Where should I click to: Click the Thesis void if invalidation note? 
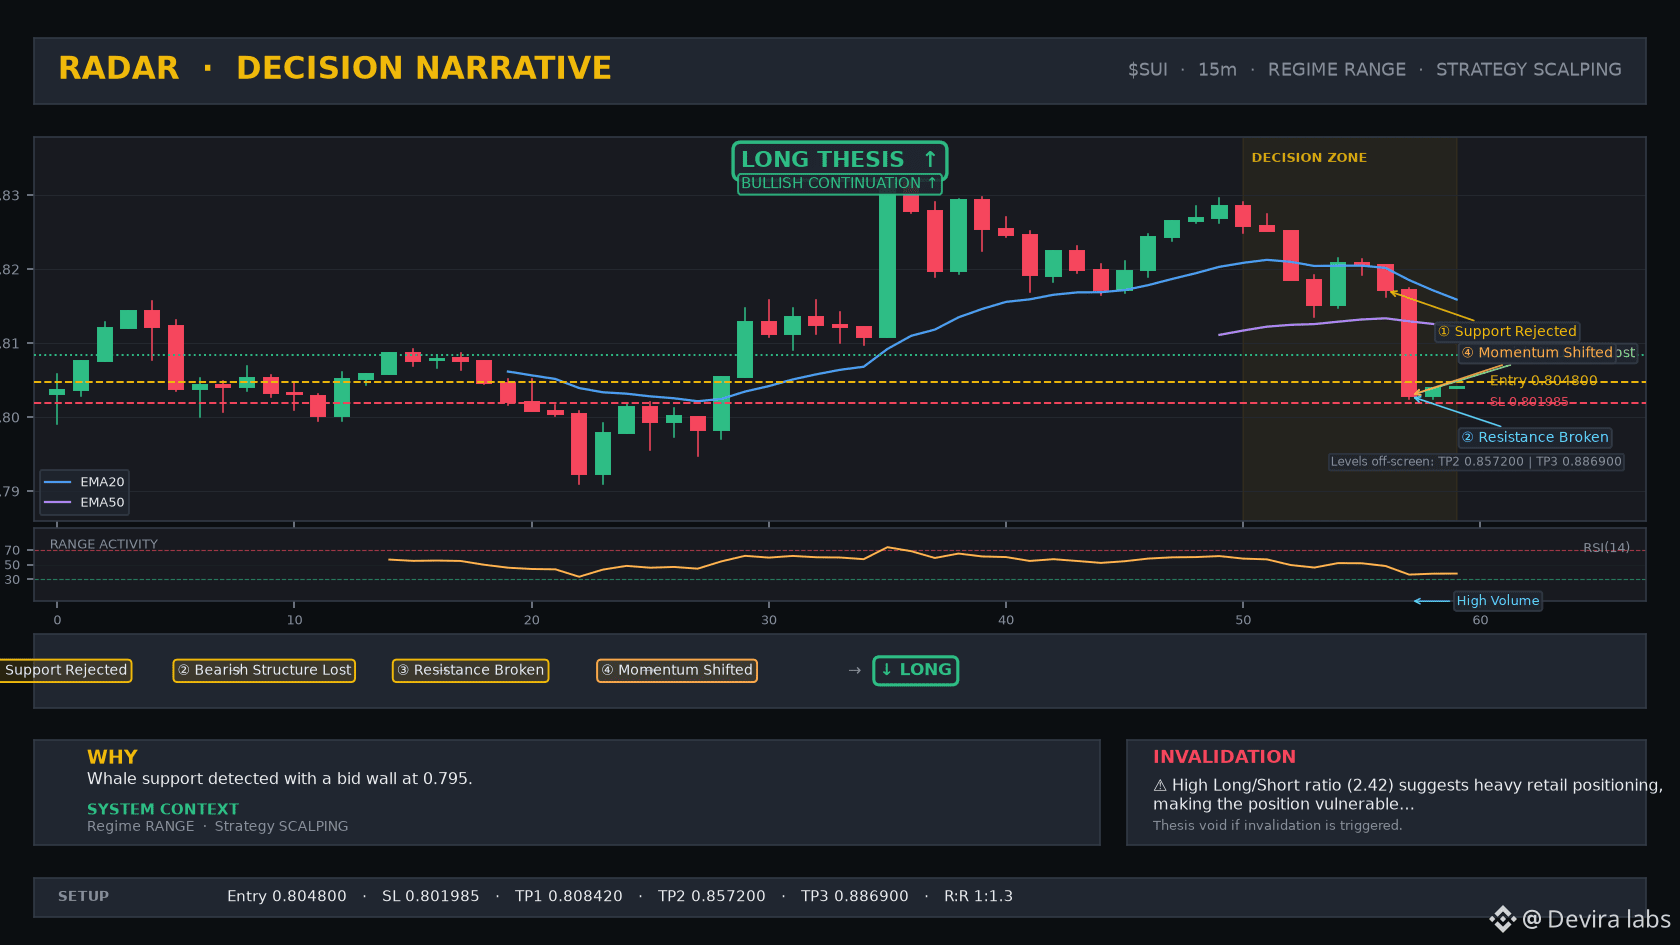point(1277,826)
